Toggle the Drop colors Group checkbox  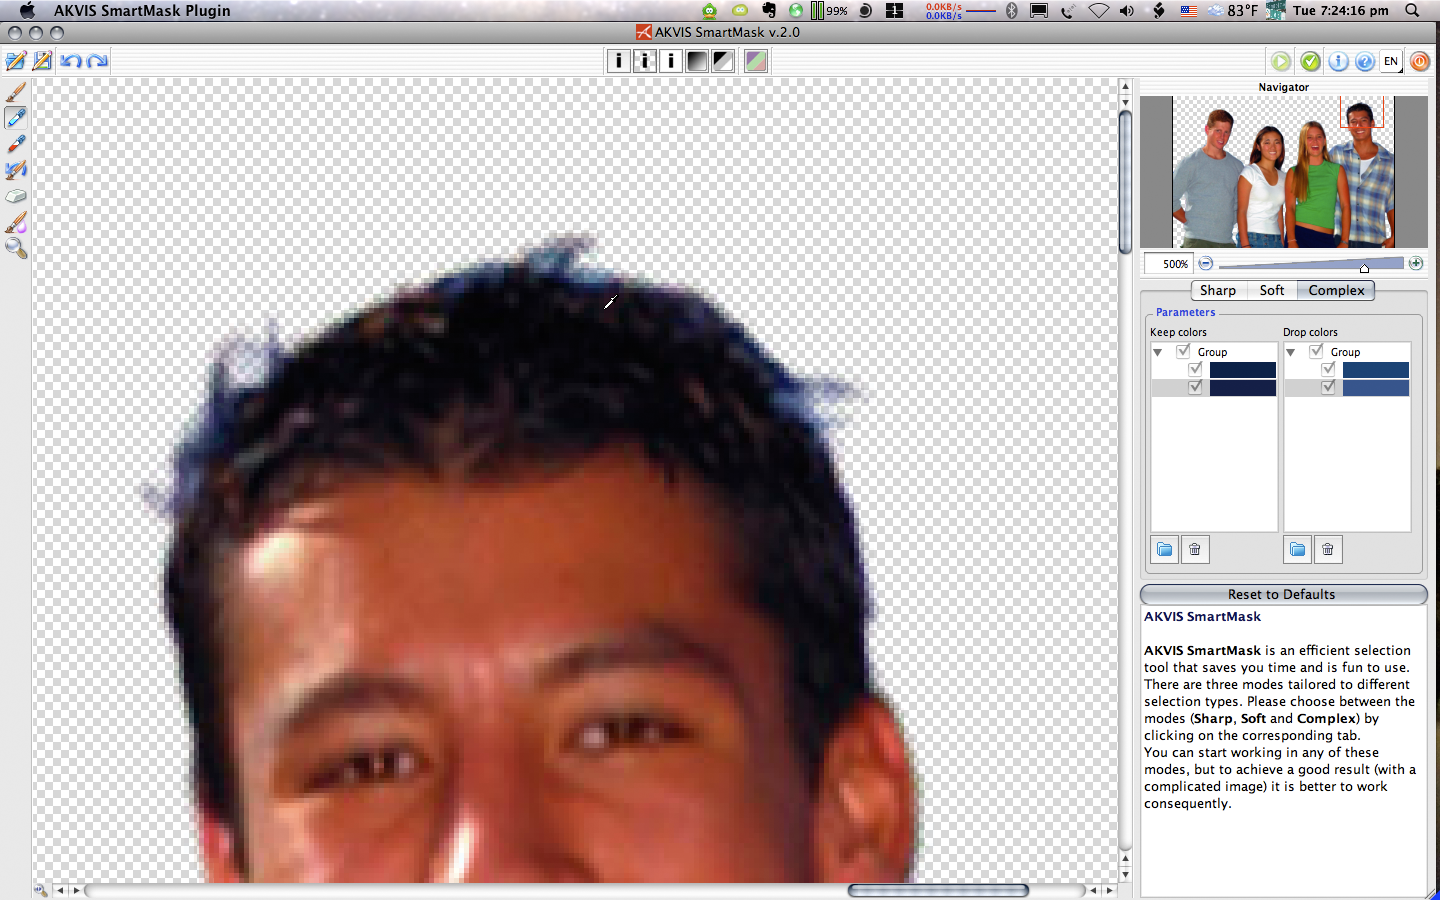[1316, 351]
